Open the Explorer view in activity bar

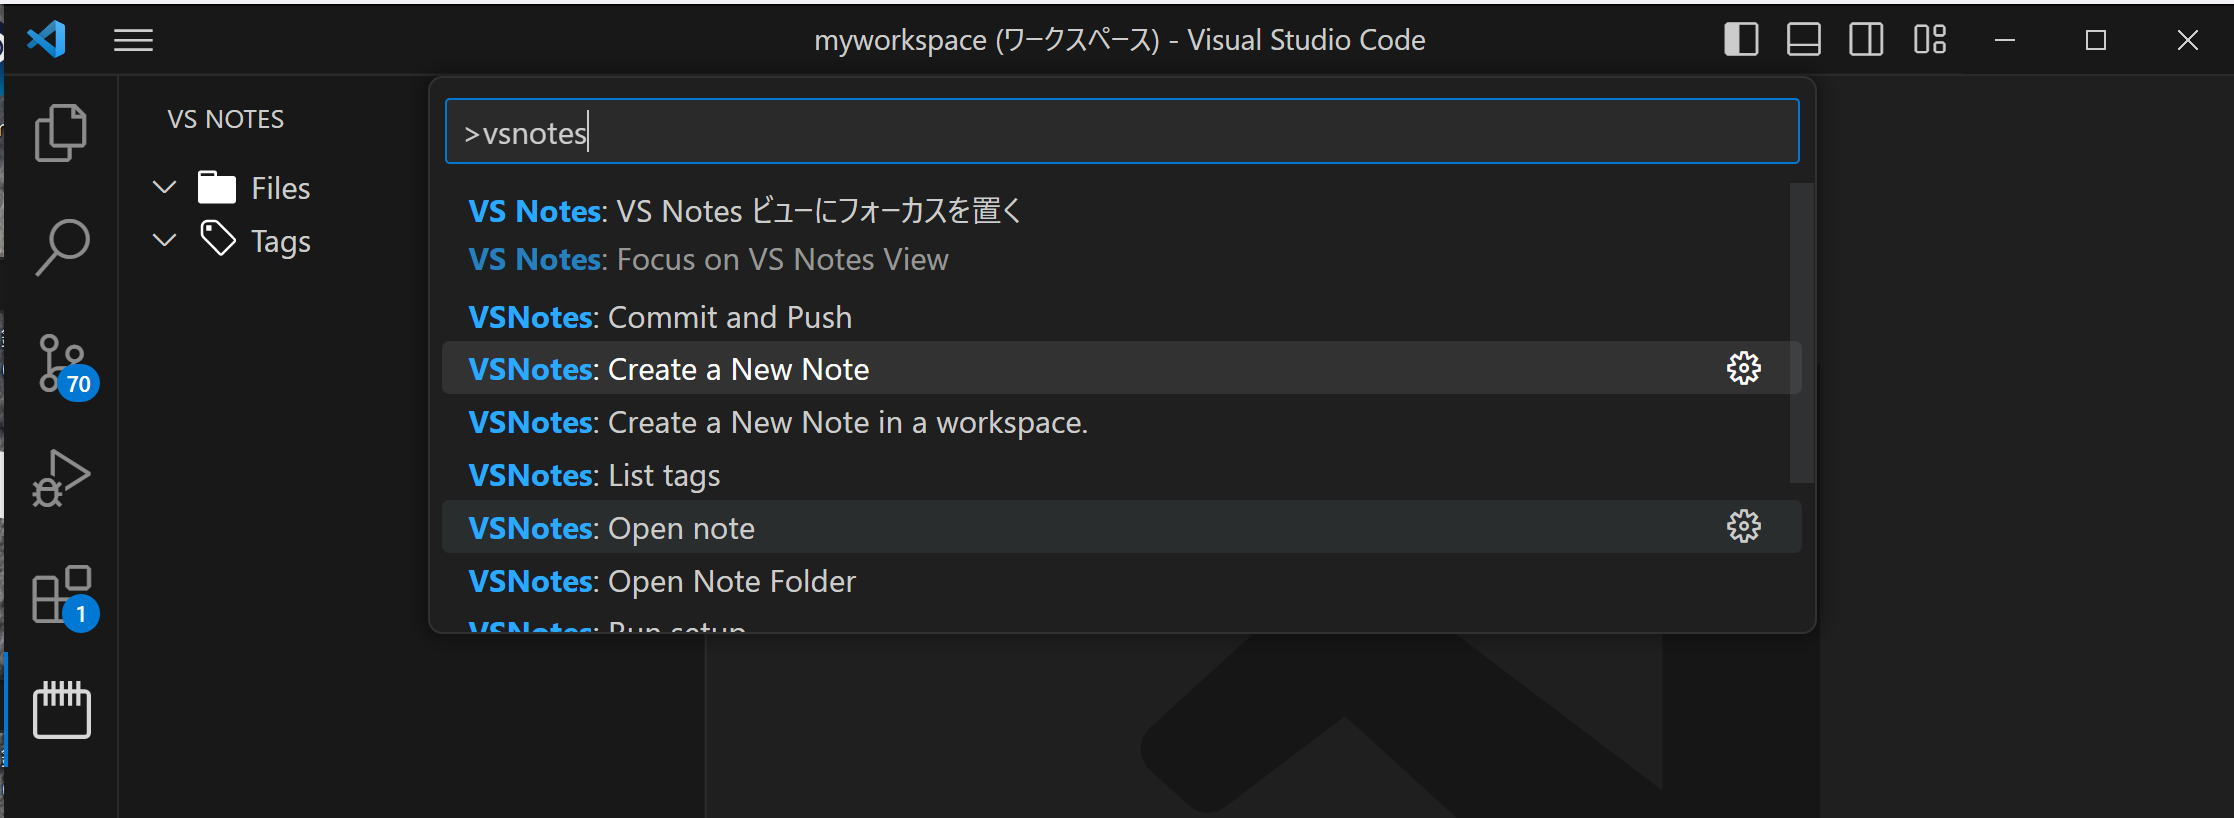(x=61, y=133)
